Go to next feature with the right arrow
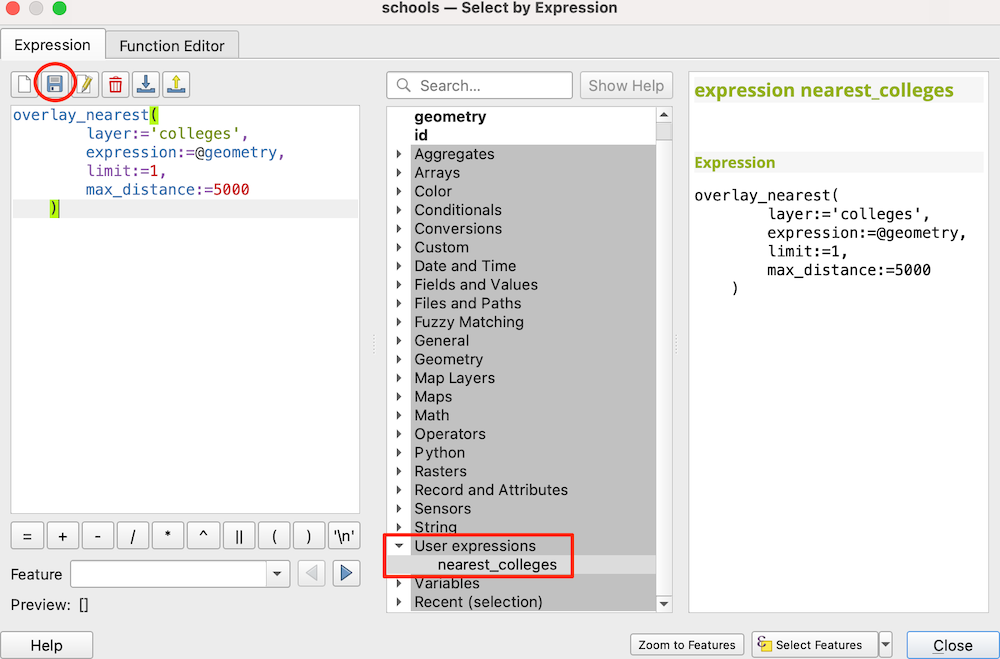1000x659 pixels. coord(346,573)
